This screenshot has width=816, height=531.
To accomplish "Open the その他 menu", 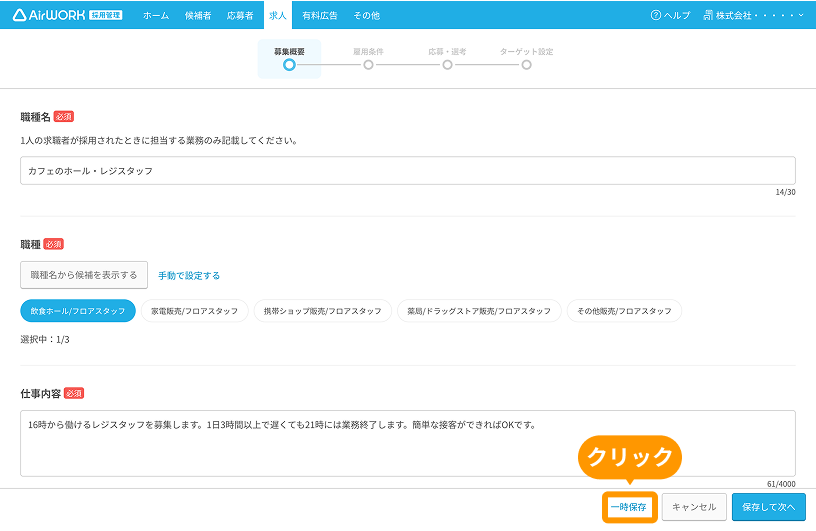I will (x=366, y=16).
